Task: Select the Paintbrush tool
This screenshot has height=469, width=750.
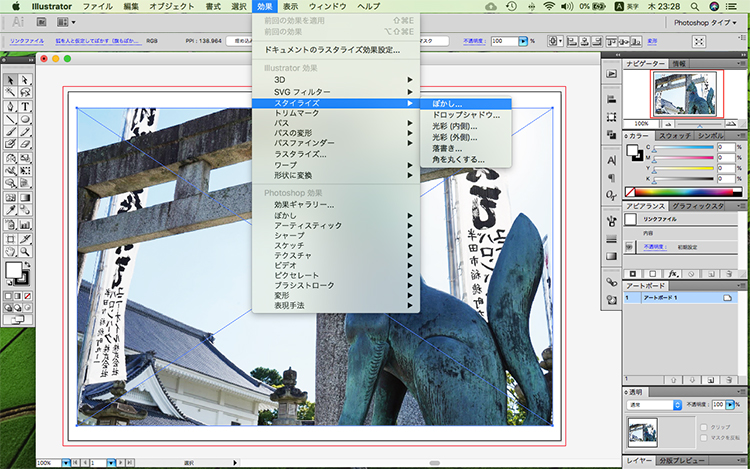Action: (x=10, y=132)
